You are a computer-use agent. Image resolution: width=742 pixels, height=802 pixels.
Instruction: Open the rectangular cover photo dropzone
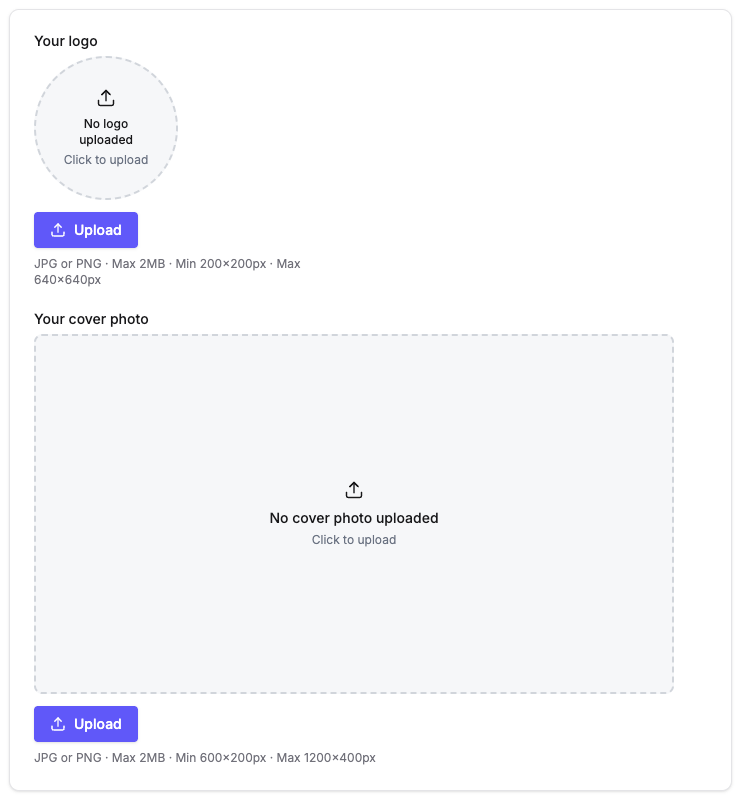(x=354, y=514)
